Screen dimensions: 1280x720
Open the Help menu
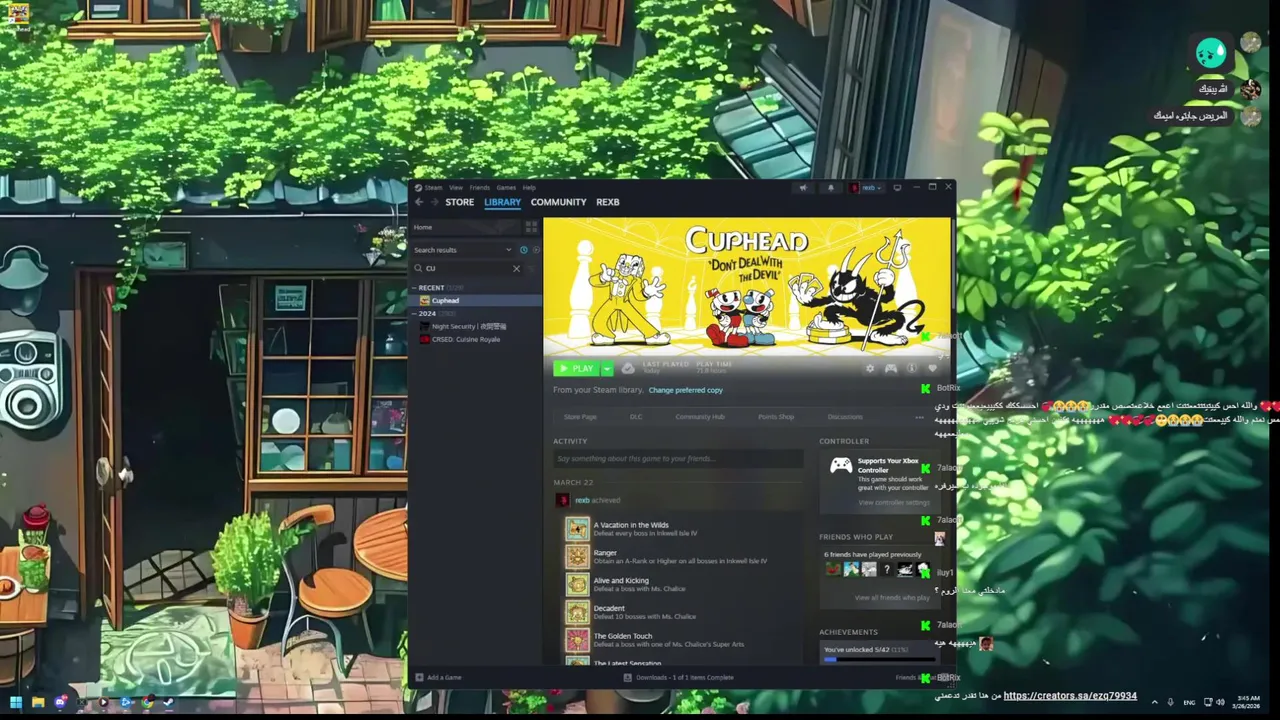[x=529, y=187]
